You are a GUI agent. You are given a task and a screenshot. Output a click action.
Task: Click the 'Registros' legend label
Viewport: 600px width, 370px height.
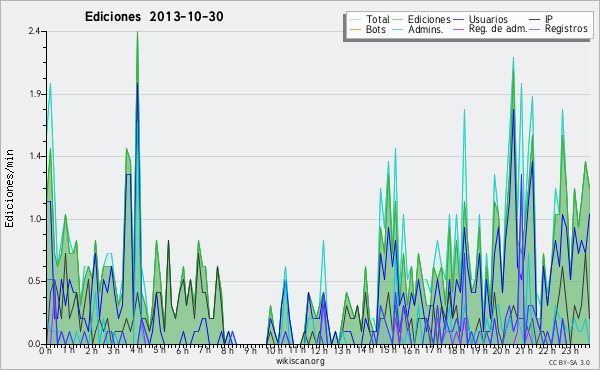click(x=566, y=29)
